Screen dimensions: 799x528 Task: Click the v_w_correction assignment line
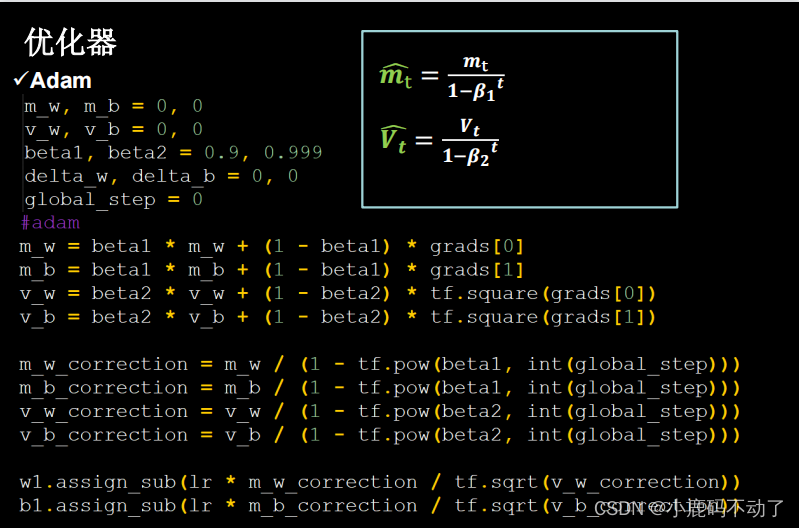coord(380,412)
